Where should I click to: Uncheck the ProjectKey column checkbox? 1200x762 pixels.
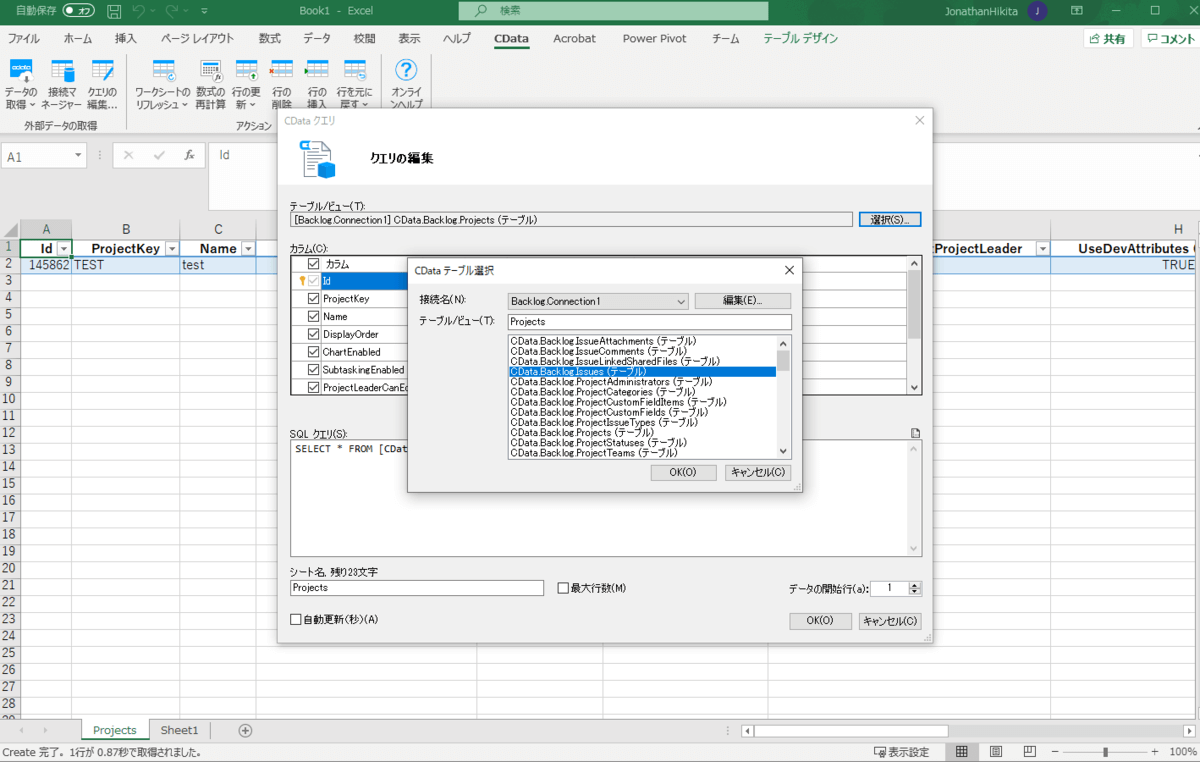click(x=314, y=299)
